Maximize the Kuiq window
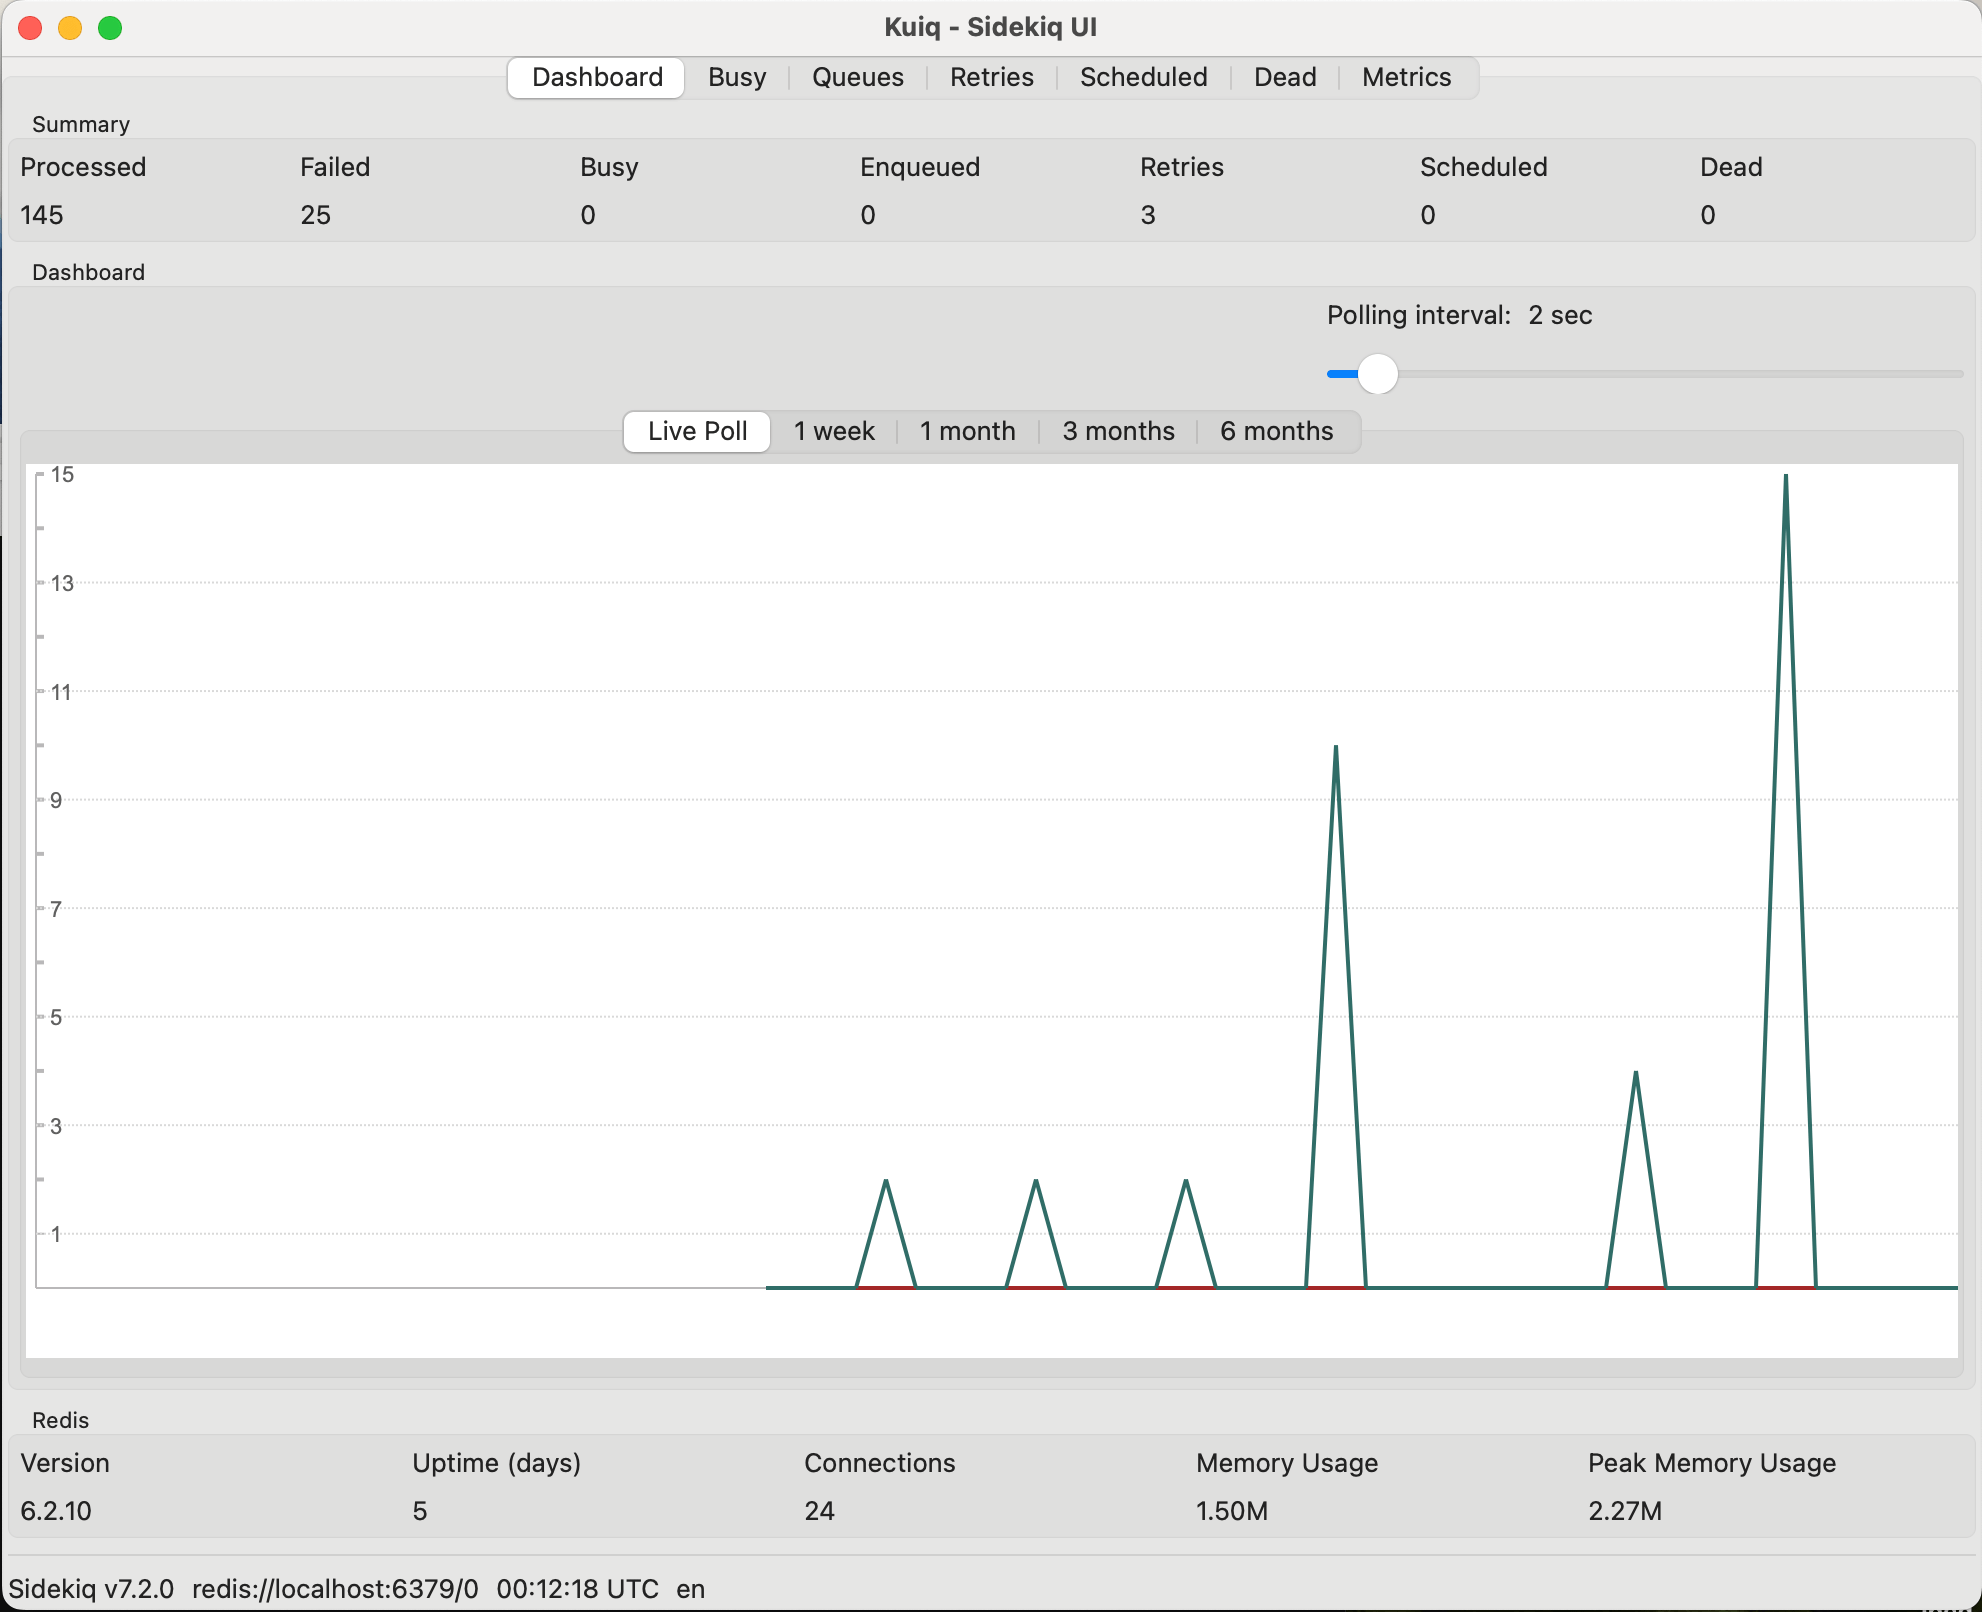Viewport: 1982px width, 1612px height. (x=110, y=28)
